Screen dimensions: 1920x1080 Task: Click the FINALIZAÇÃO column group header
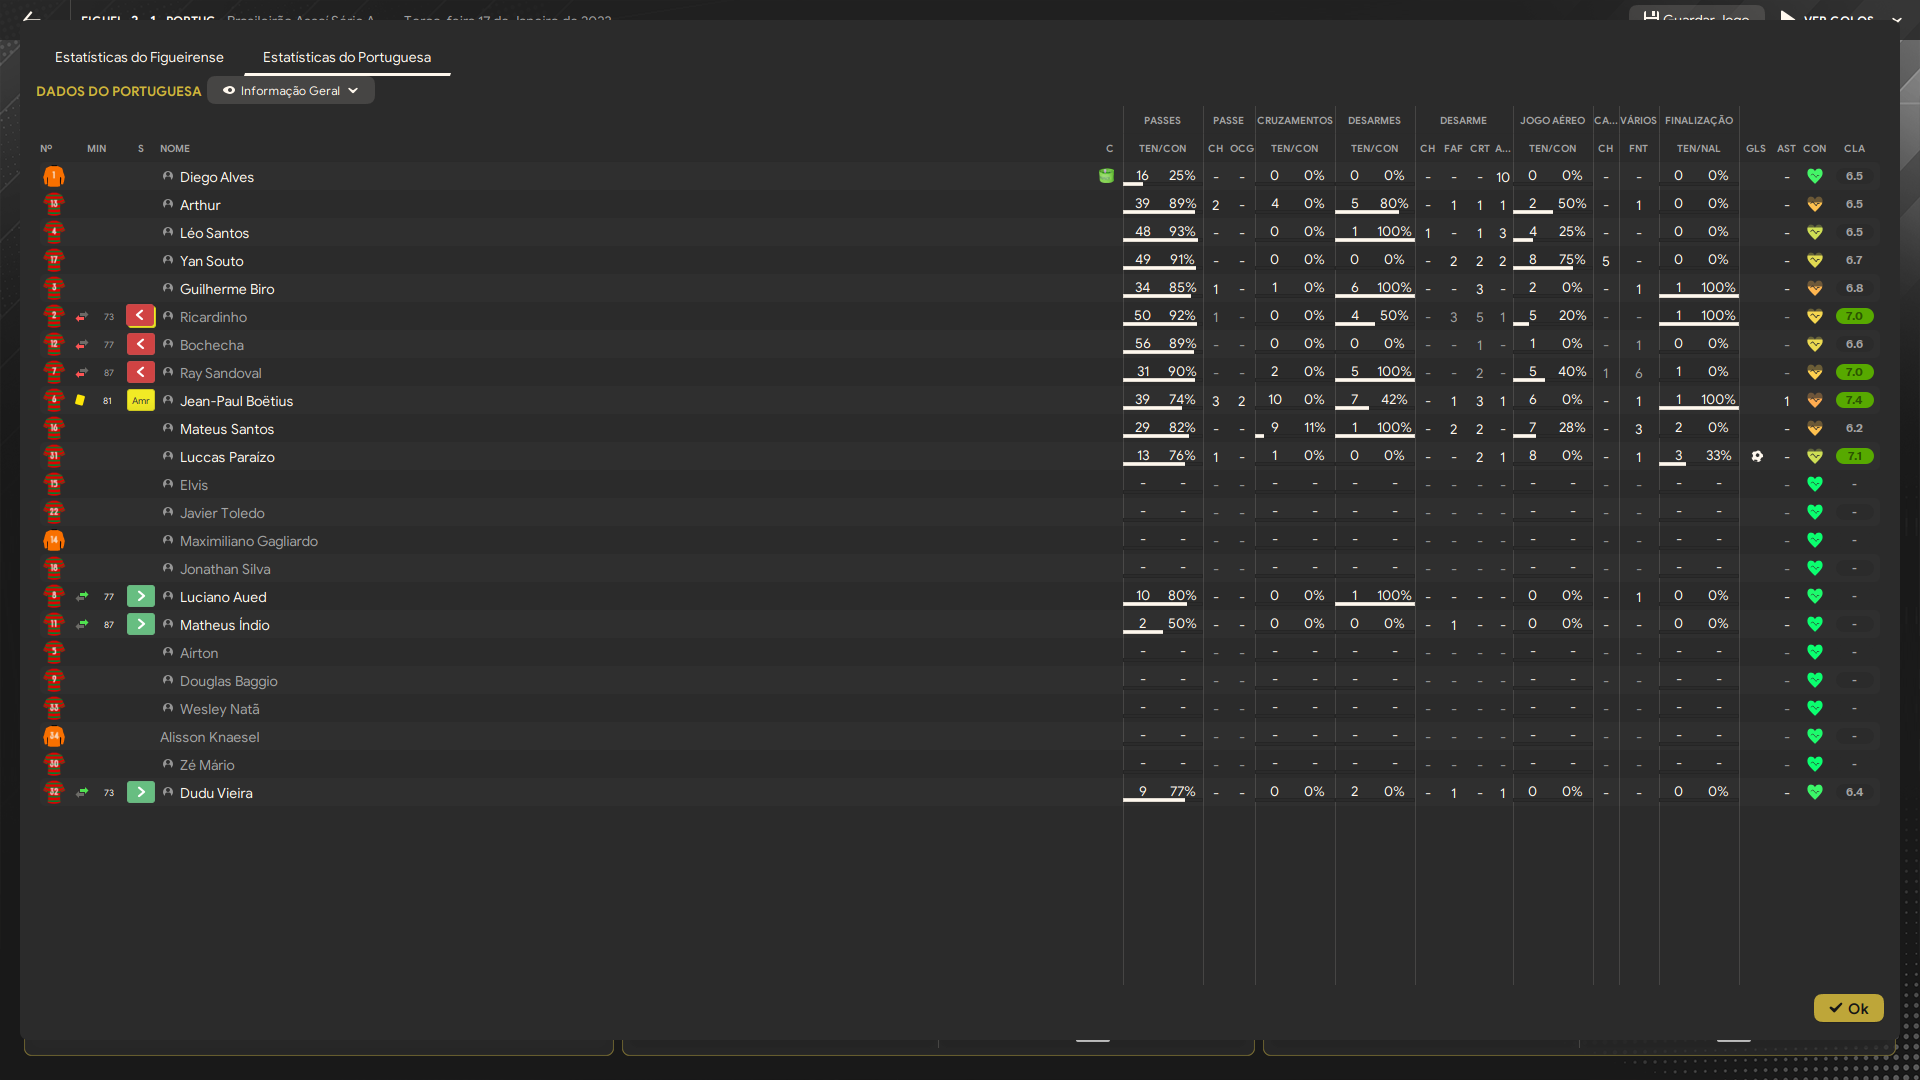1699,120
